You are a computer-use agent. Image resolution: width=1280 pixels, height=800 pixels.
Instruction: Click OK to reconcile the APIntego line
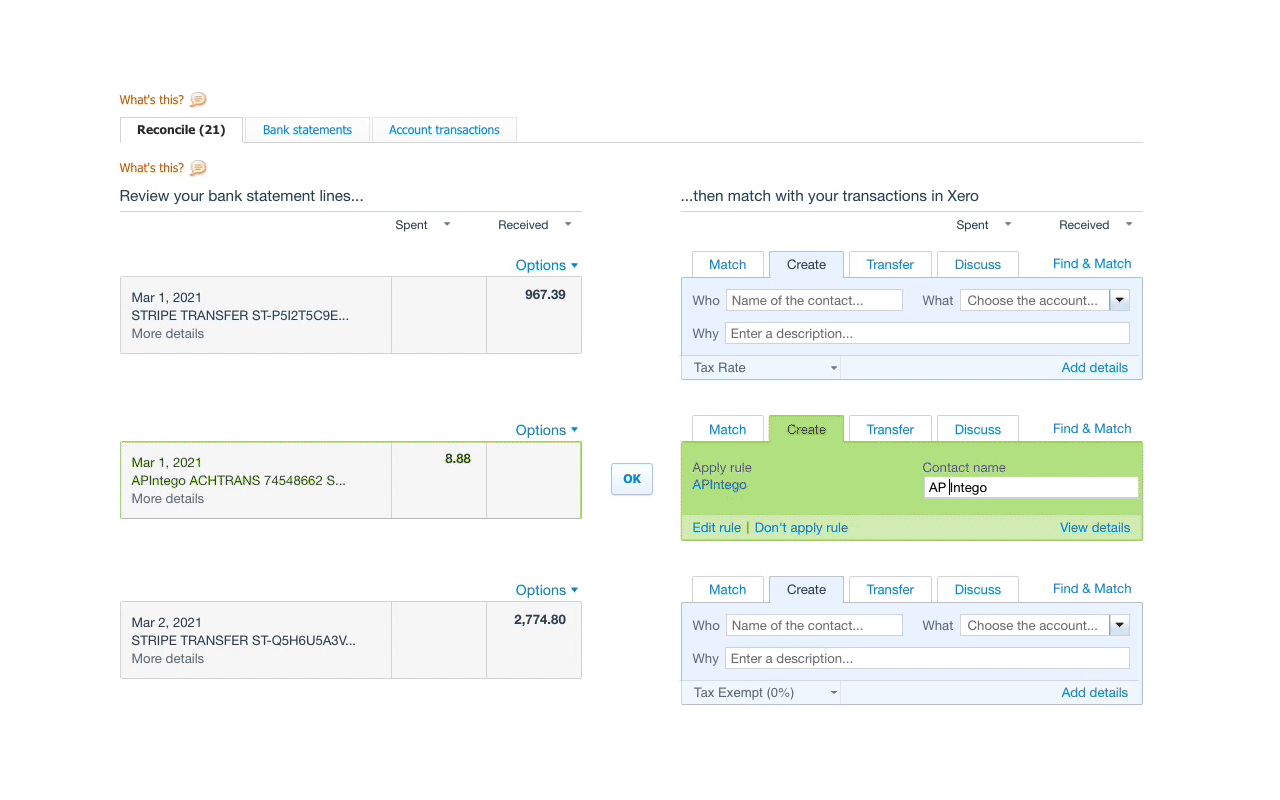coord(632,479)
